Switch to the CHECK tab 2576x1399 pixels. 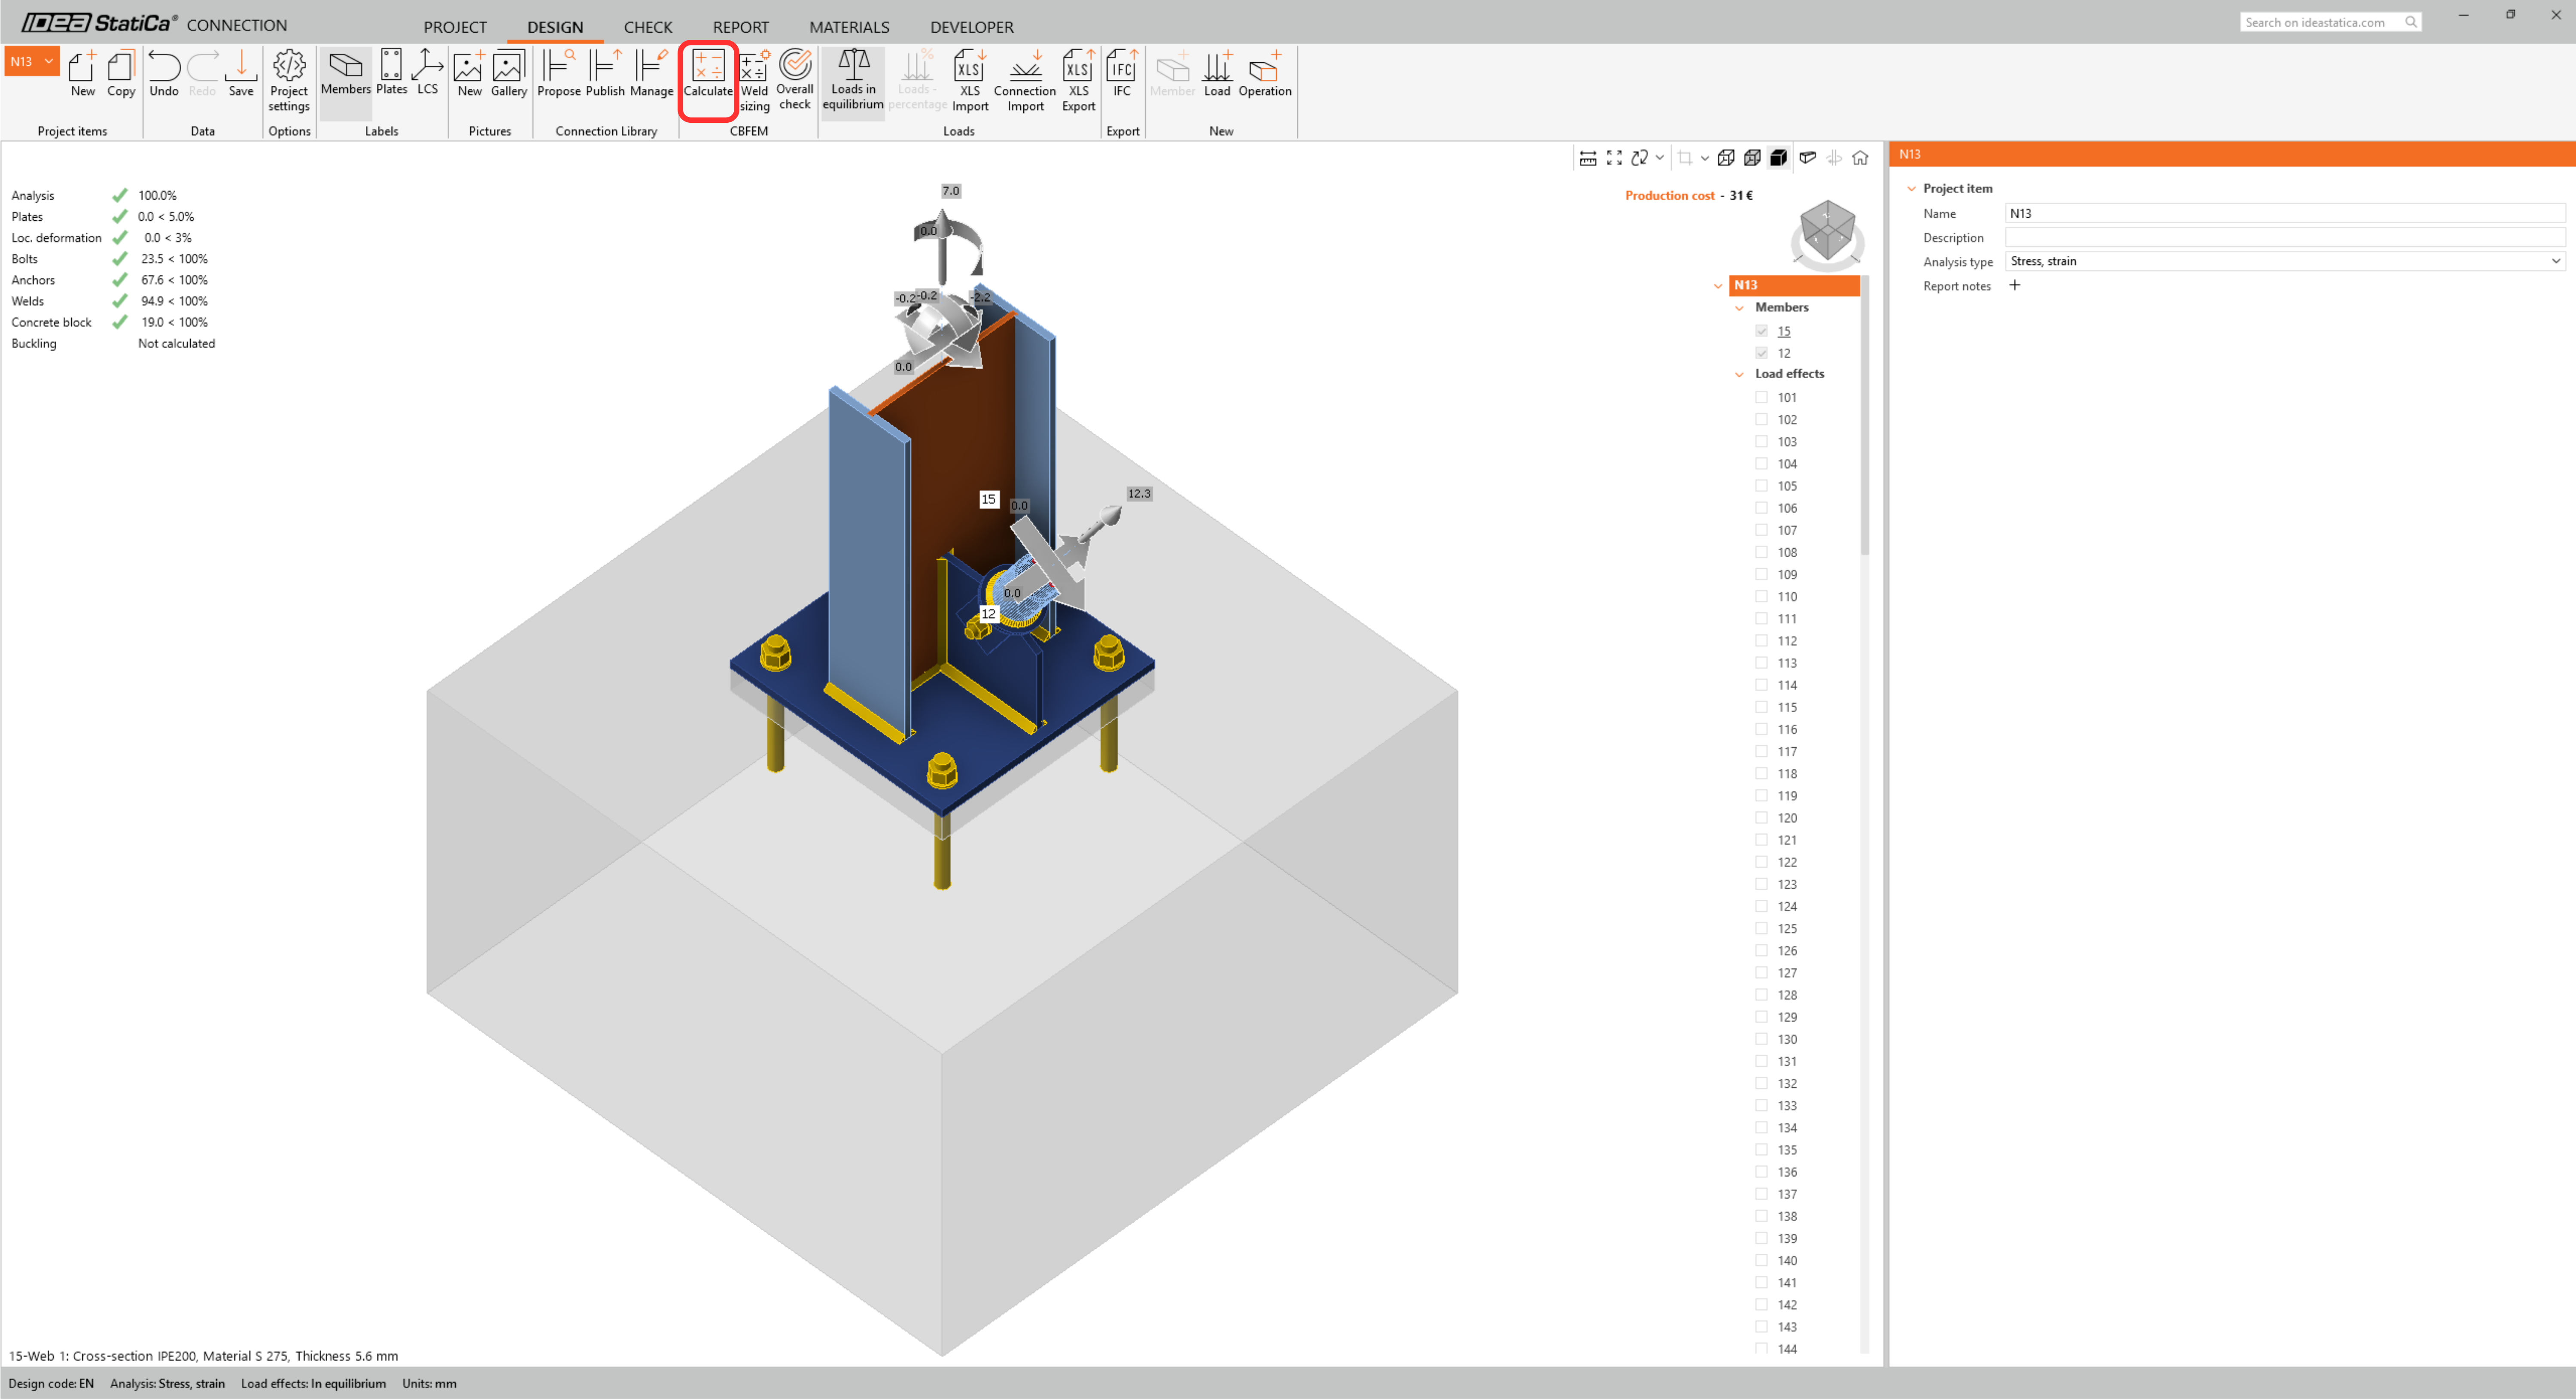coord(648,27)
